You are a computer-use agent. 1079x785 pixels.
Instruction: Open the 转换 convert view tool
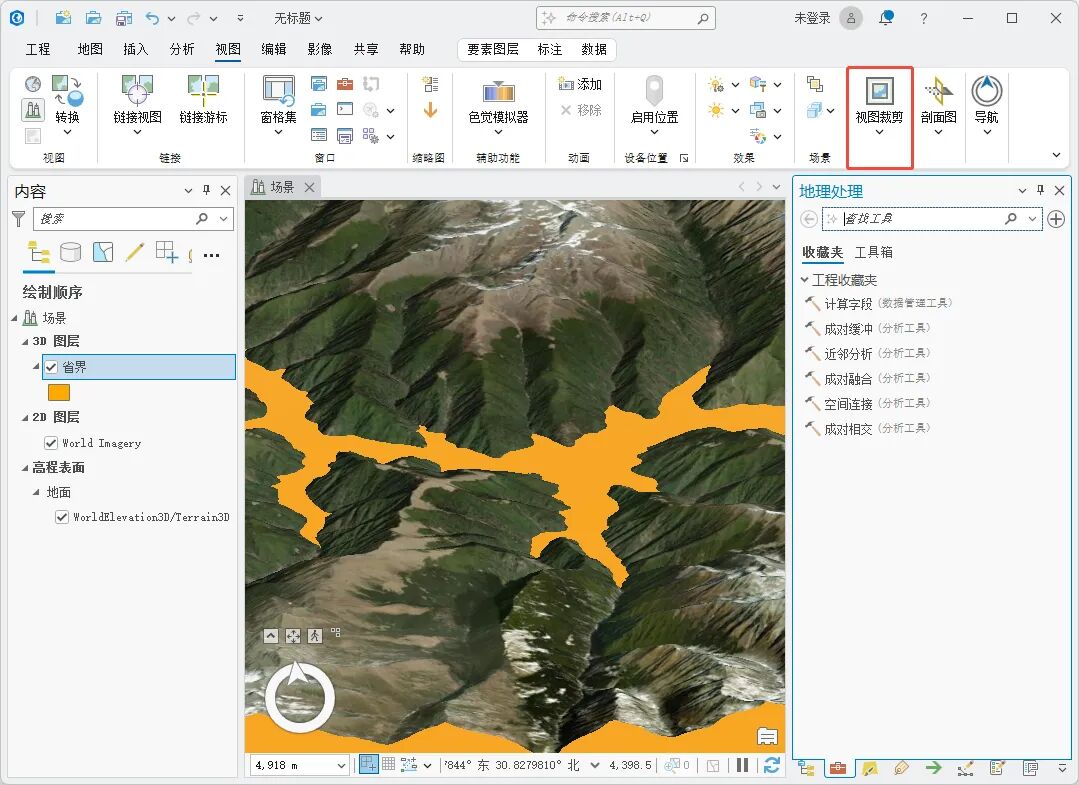[67, 103]
